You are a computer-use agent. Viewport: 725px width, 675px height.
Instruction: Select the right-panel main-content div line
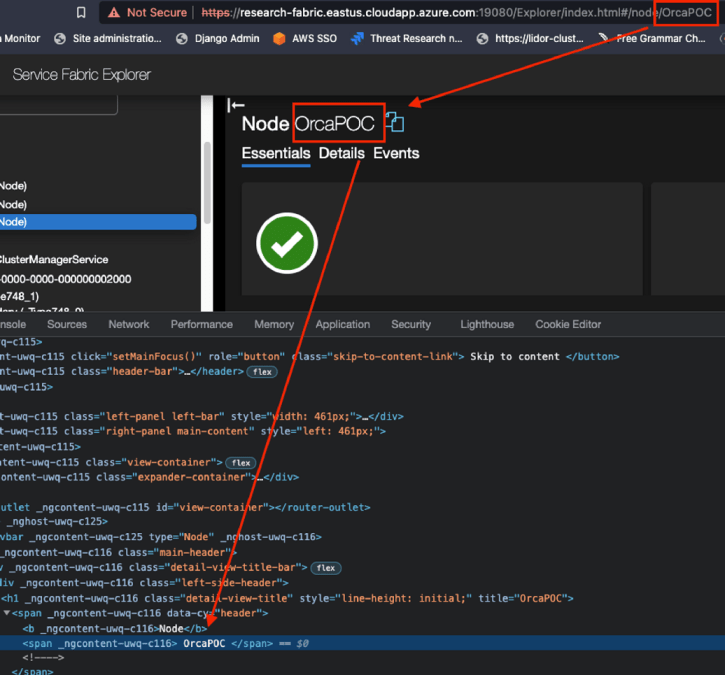[193, 431]
